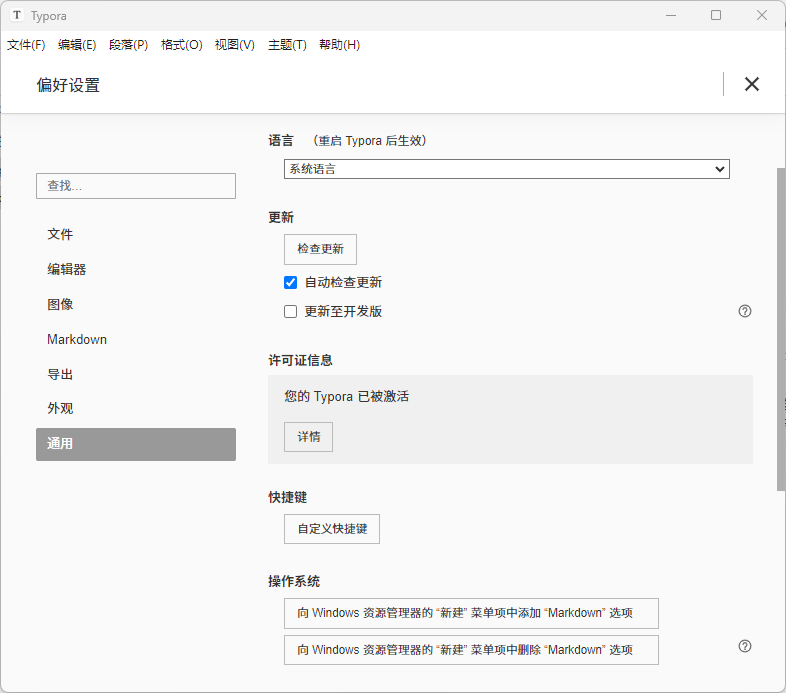Image resolution: width=786 pixels, height=693 pixels.
Task: Open 自定义快捷键
Action: coord(332,529)
